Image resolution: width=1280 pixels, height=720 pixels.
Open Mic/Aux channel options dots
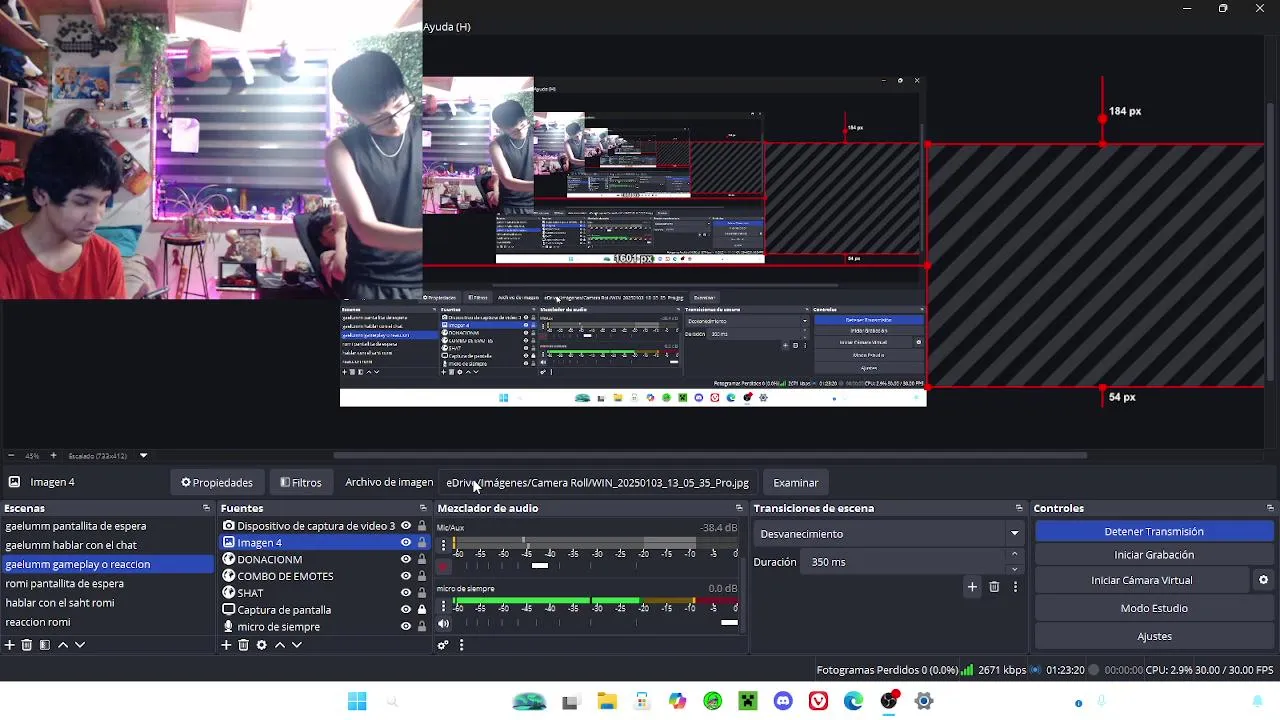[443, 545]
